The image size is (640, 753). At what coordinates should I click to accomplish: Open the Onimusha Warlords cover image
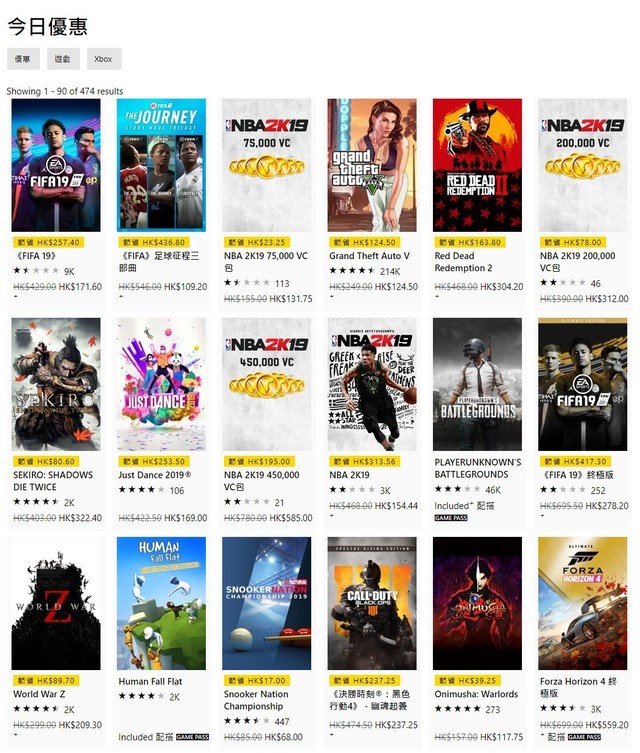477,603
